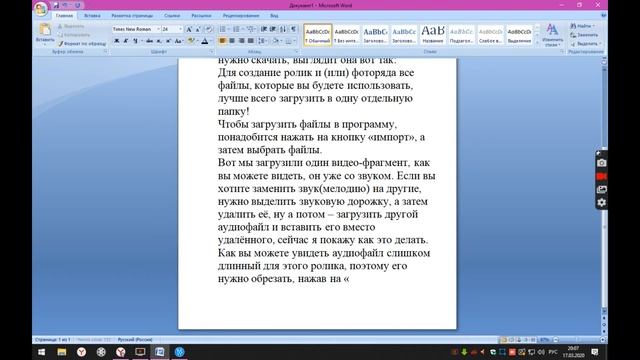
Task: Apply the Название (Title) style
Action: coord(433,35)
